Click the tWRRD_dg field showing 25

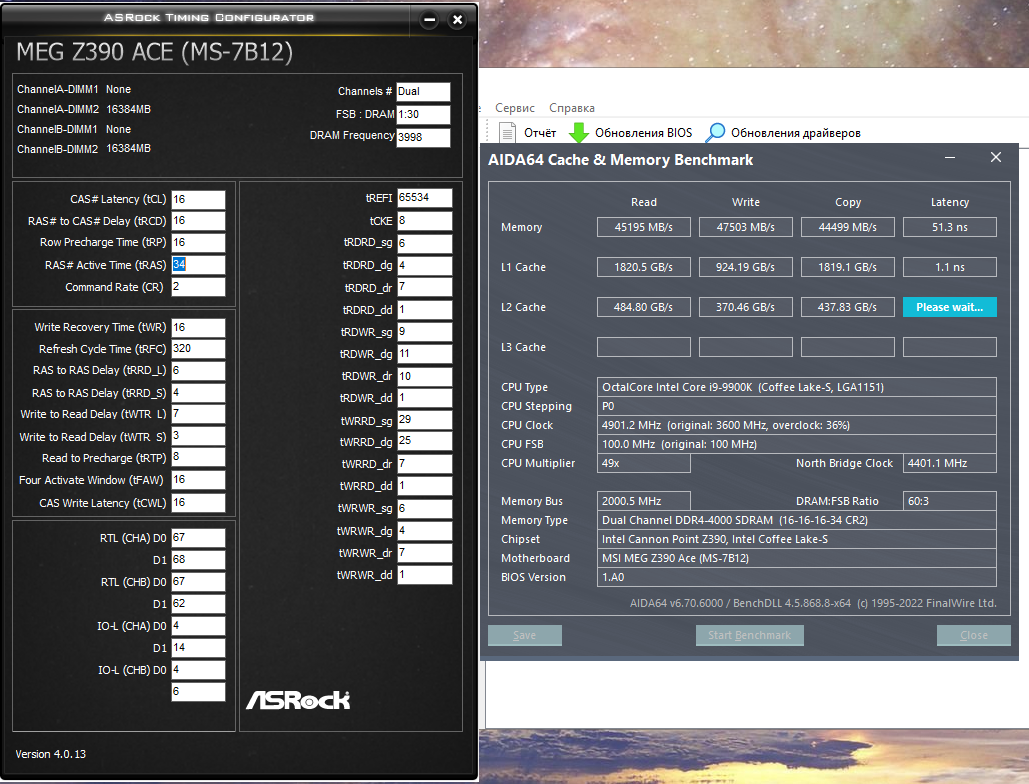click(424, 442)
